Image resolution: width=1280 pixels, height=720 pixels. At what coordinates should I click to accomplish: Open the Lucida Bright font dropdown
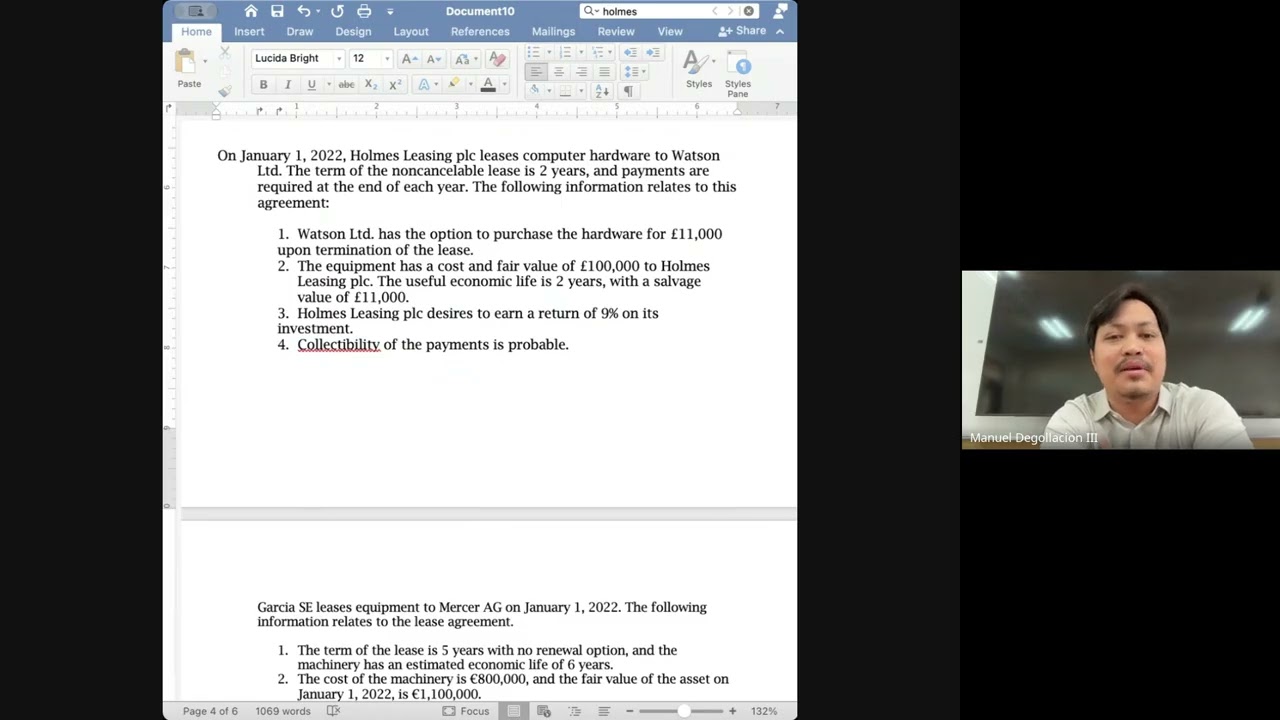click(x=339, y=59)
